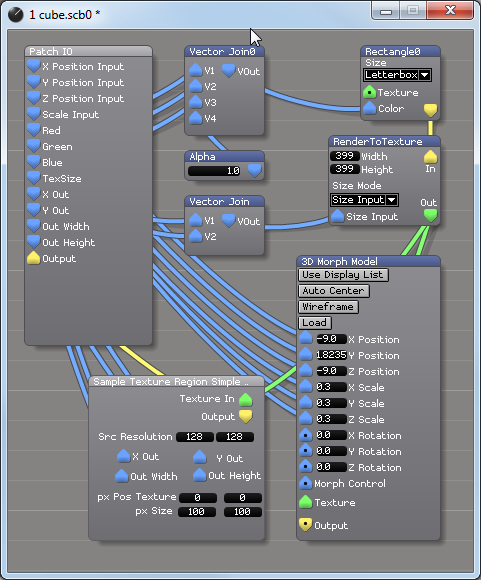The width and height of the screenshot is (481, 580).
Task: Select the Sample Texture Region Simple title bar
Action: click(176, 381)
